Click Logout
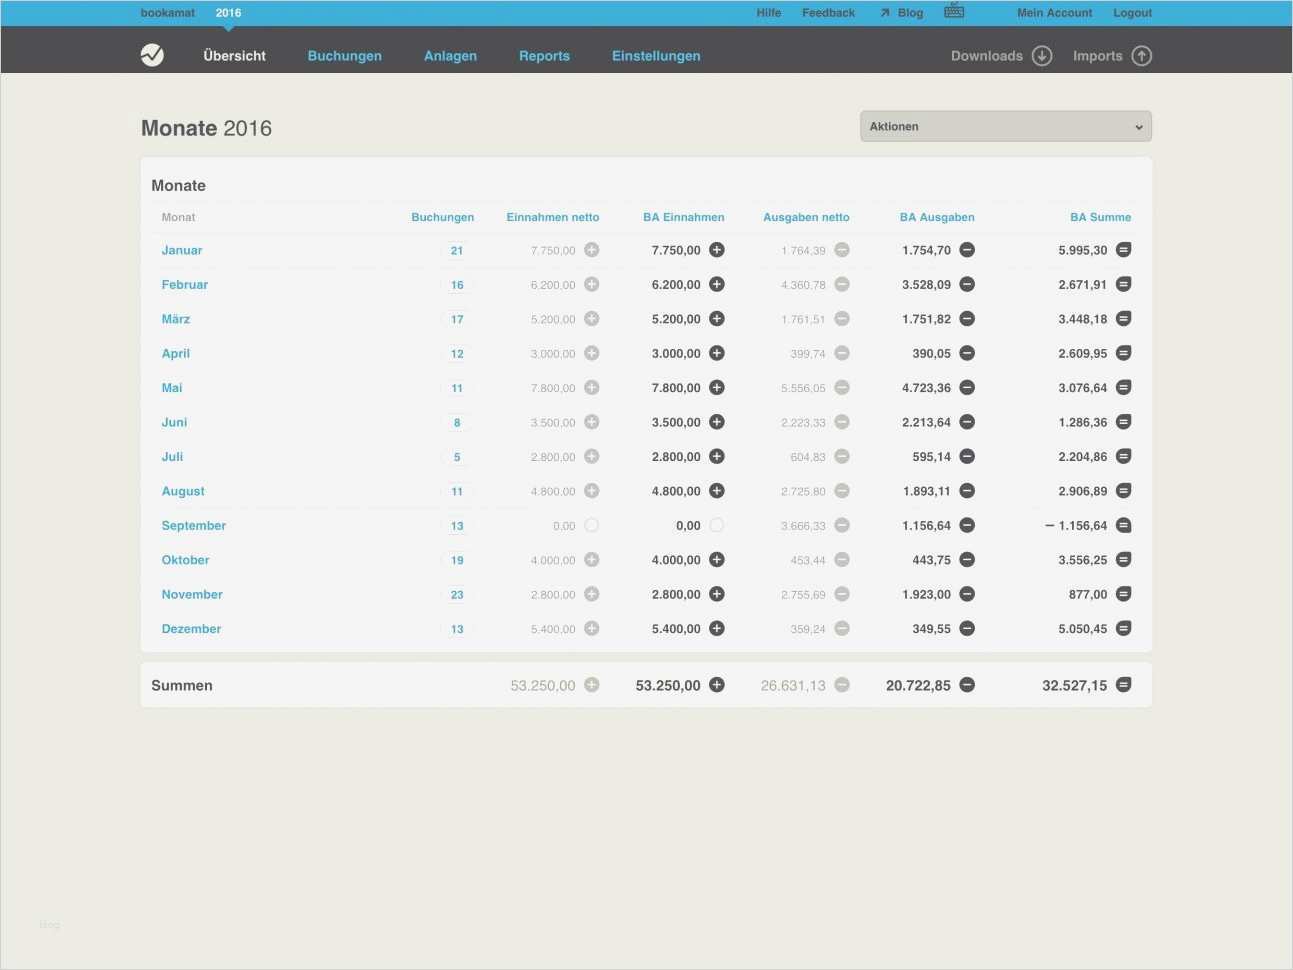This screenshot has height=970, width=1293. click(x=1132, y=13)
